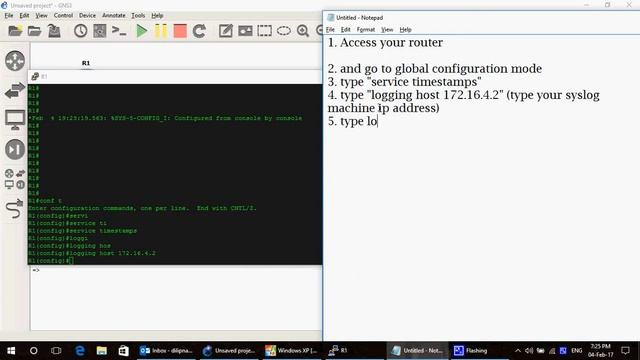Stop all devices with red square

(x=180, y=31)
